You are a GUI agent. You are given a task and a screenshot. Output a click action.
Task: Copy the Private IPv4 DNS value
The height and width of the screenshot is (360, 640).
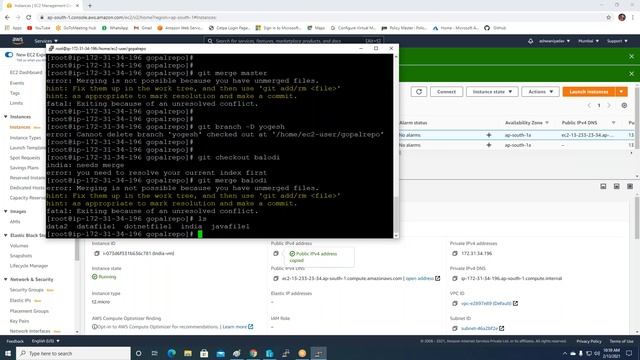455,278
